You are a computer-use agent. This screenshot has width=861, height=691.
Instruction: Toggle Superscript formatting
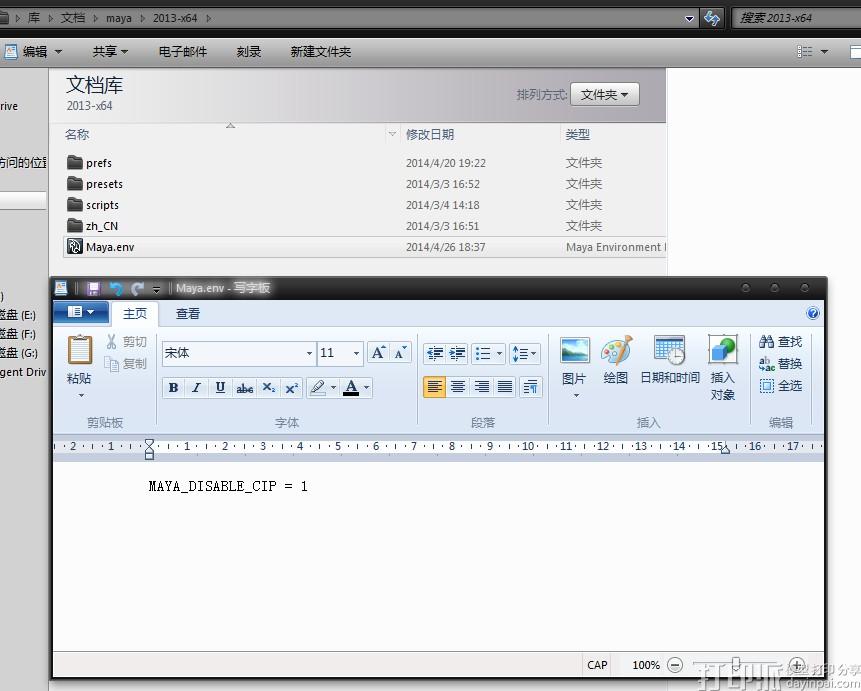(292, 388)
